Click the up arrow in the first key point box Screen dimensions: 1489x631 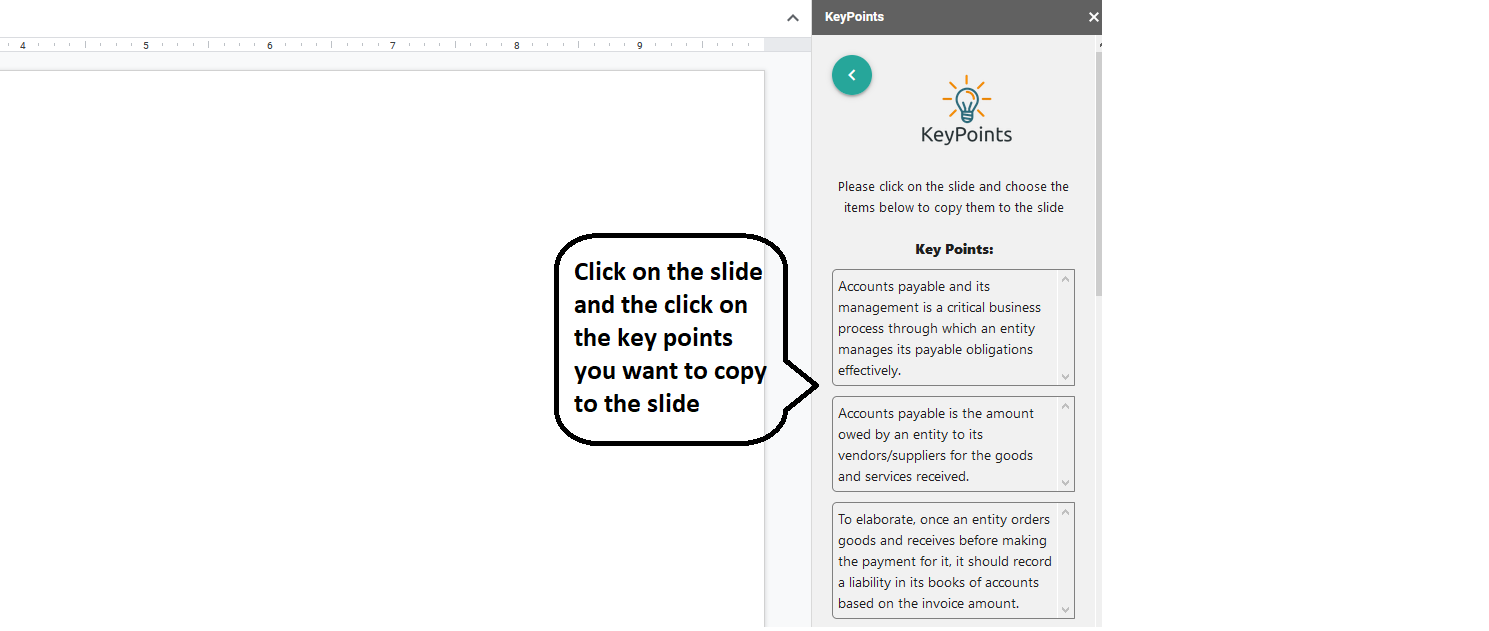pos(1066,279)
